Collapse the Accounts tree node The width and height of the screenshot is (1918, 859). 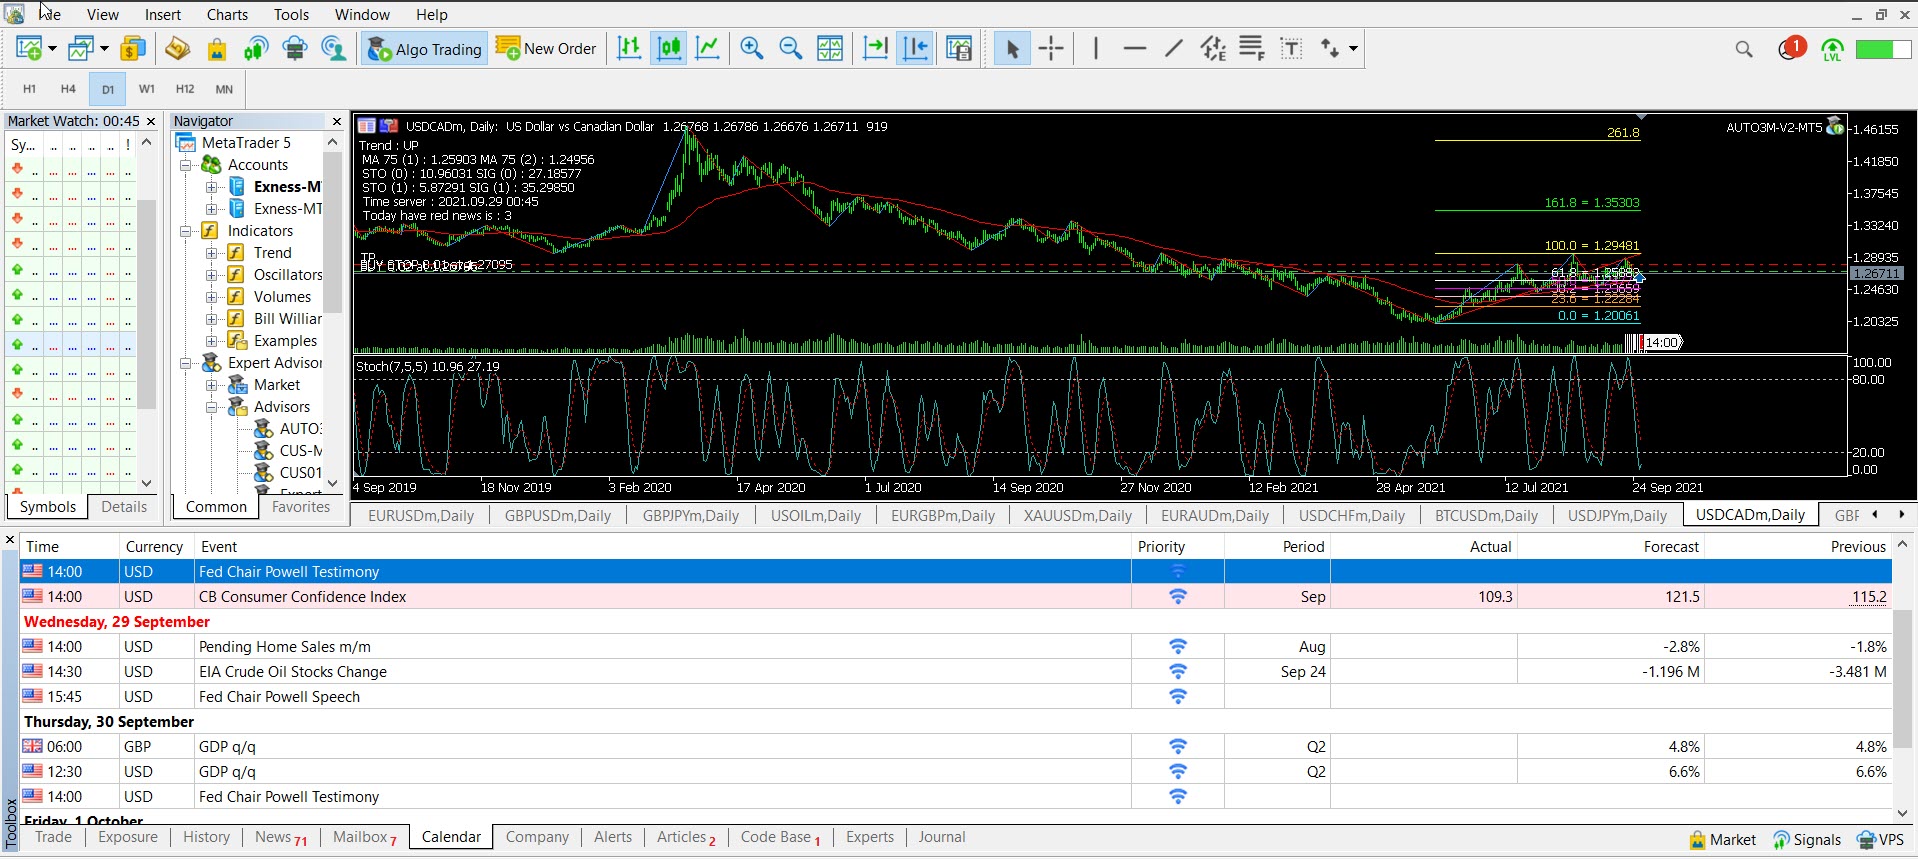(x=186, y=165)
